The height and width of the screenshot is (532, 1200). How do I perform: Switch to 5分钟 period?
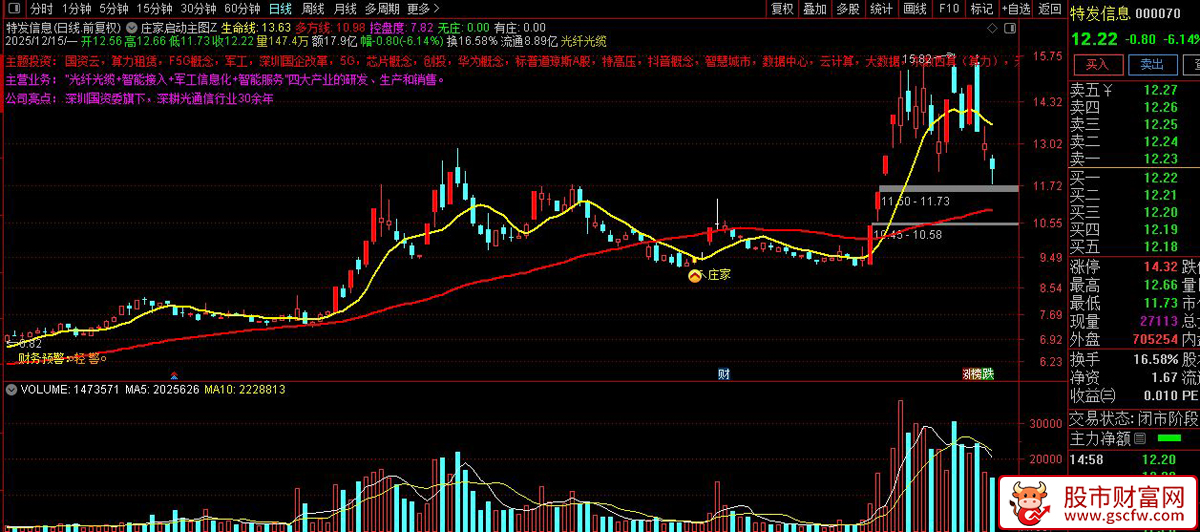click(114, 9)
